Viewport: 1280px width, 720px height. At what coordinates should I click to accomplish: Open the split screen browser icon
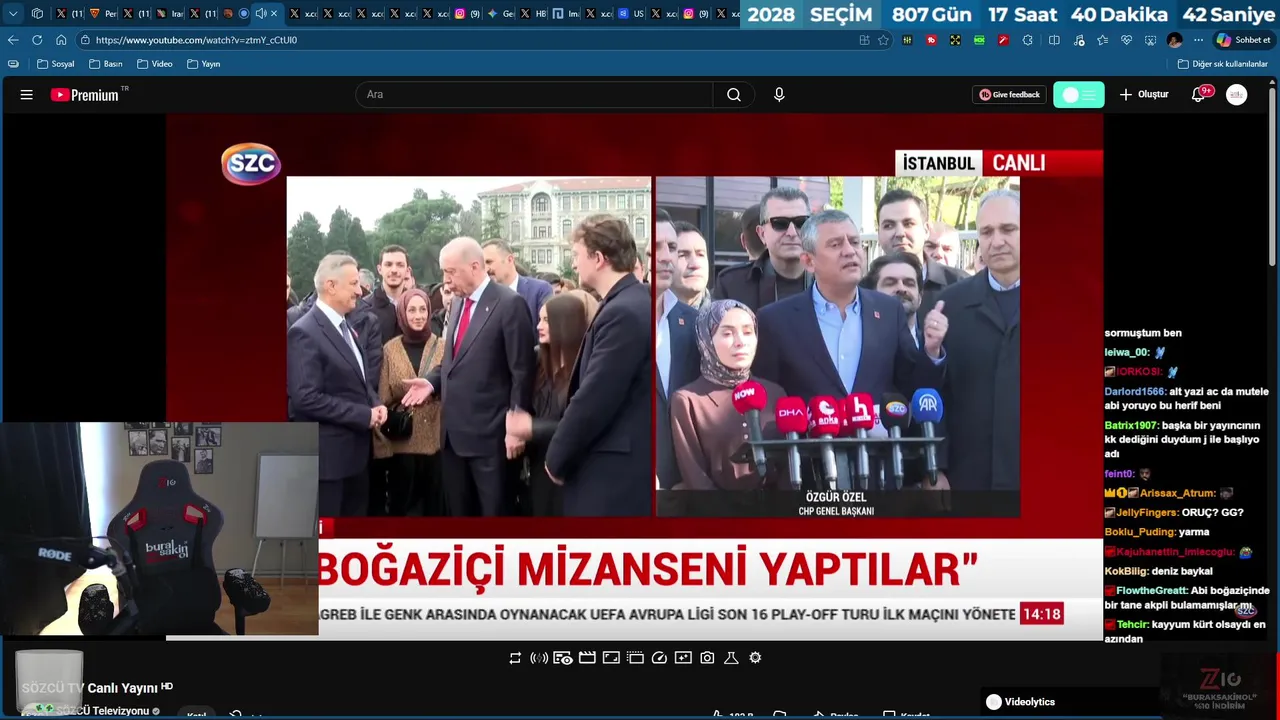[x=1054, y=40]
